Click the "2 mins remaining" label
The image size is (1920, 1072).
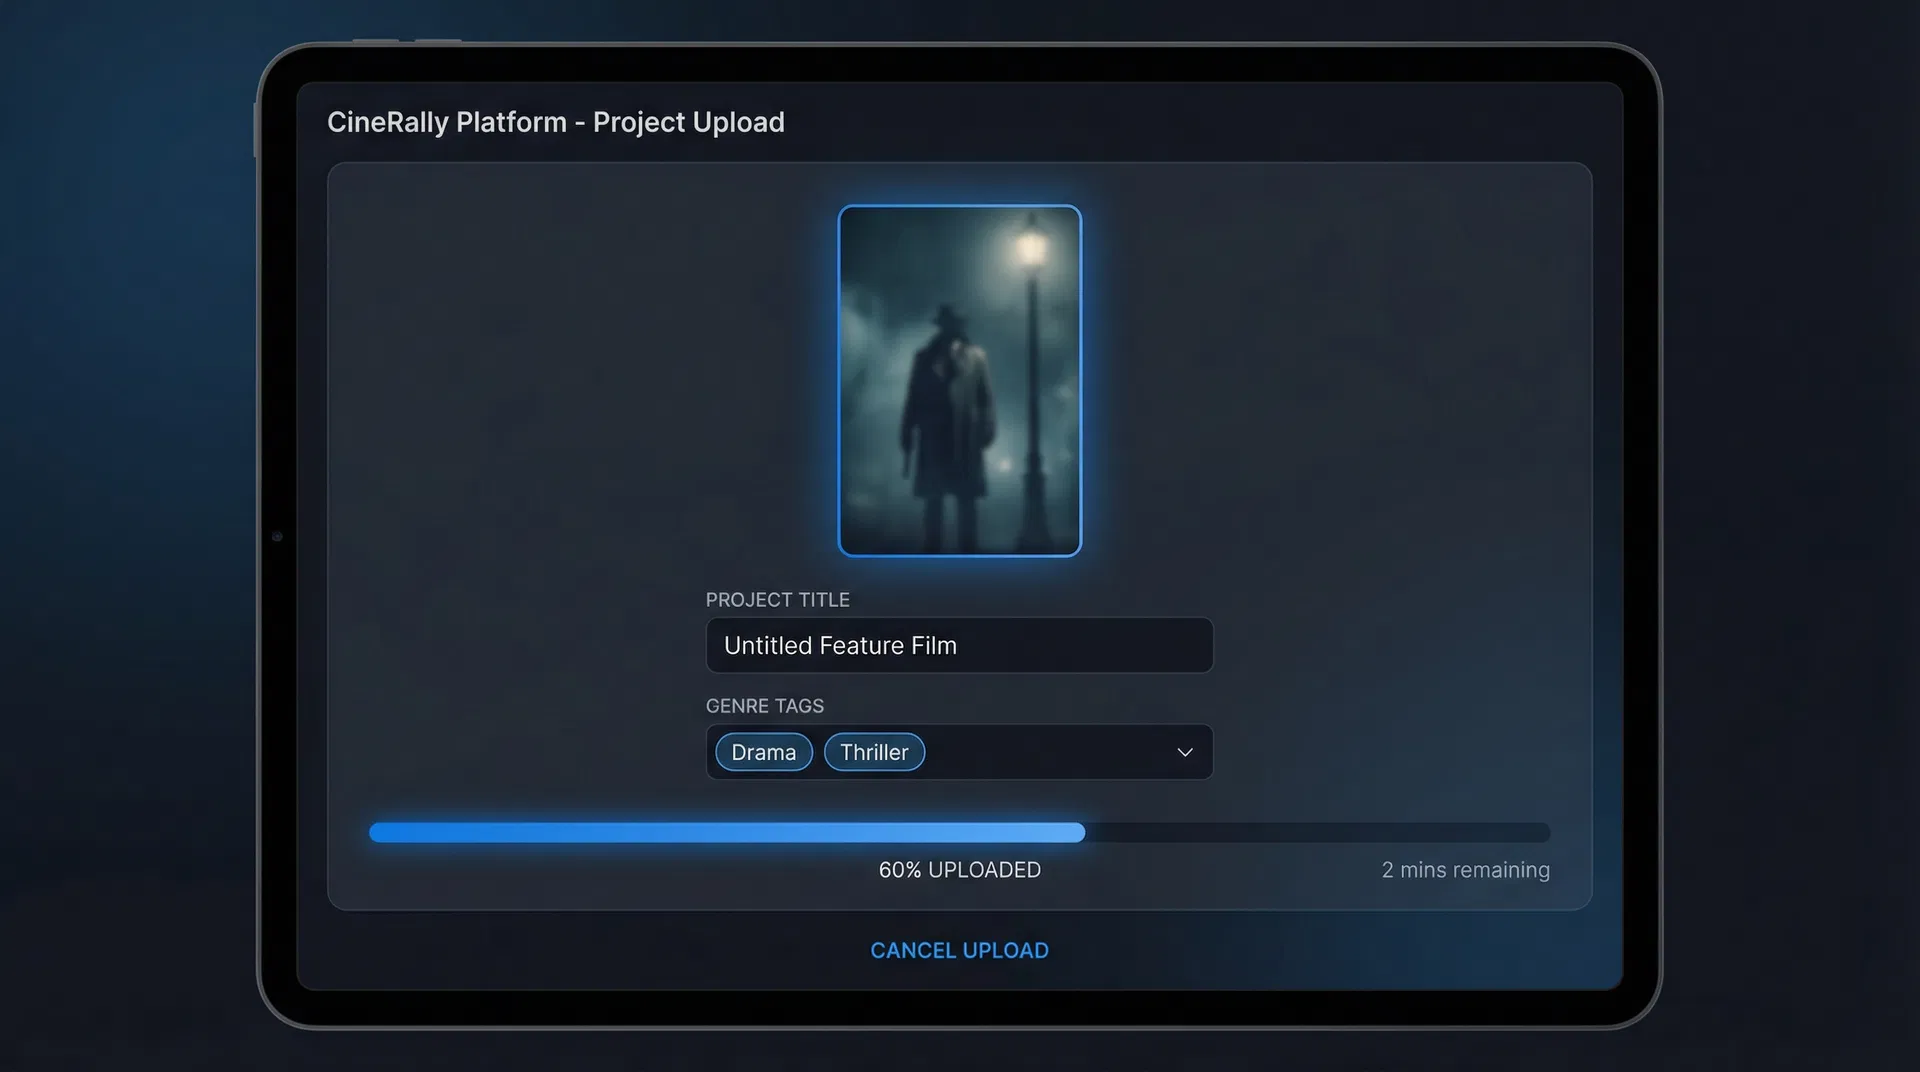[1465, 869]
